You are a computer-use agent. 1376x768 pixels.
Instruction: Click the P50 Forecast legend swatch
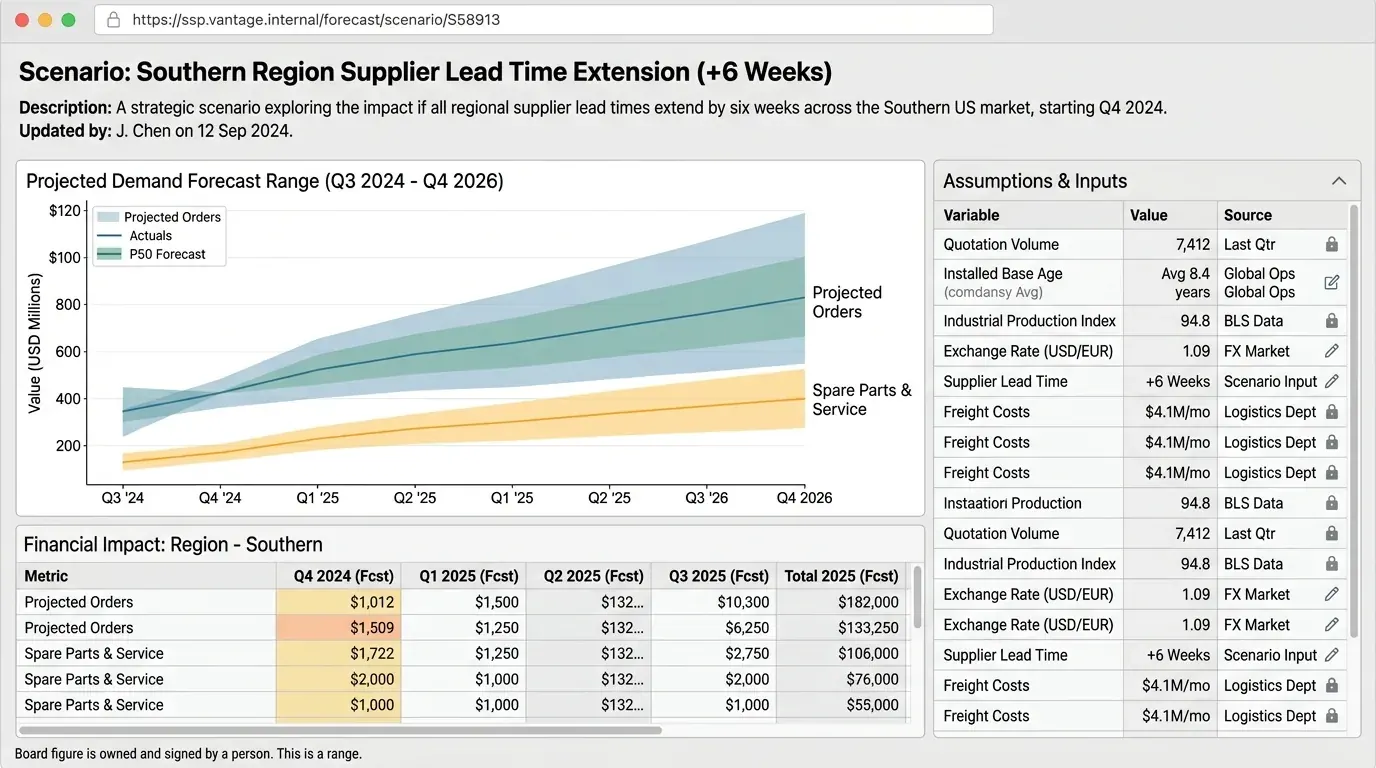pyautogui.click(x=108, y=255)
